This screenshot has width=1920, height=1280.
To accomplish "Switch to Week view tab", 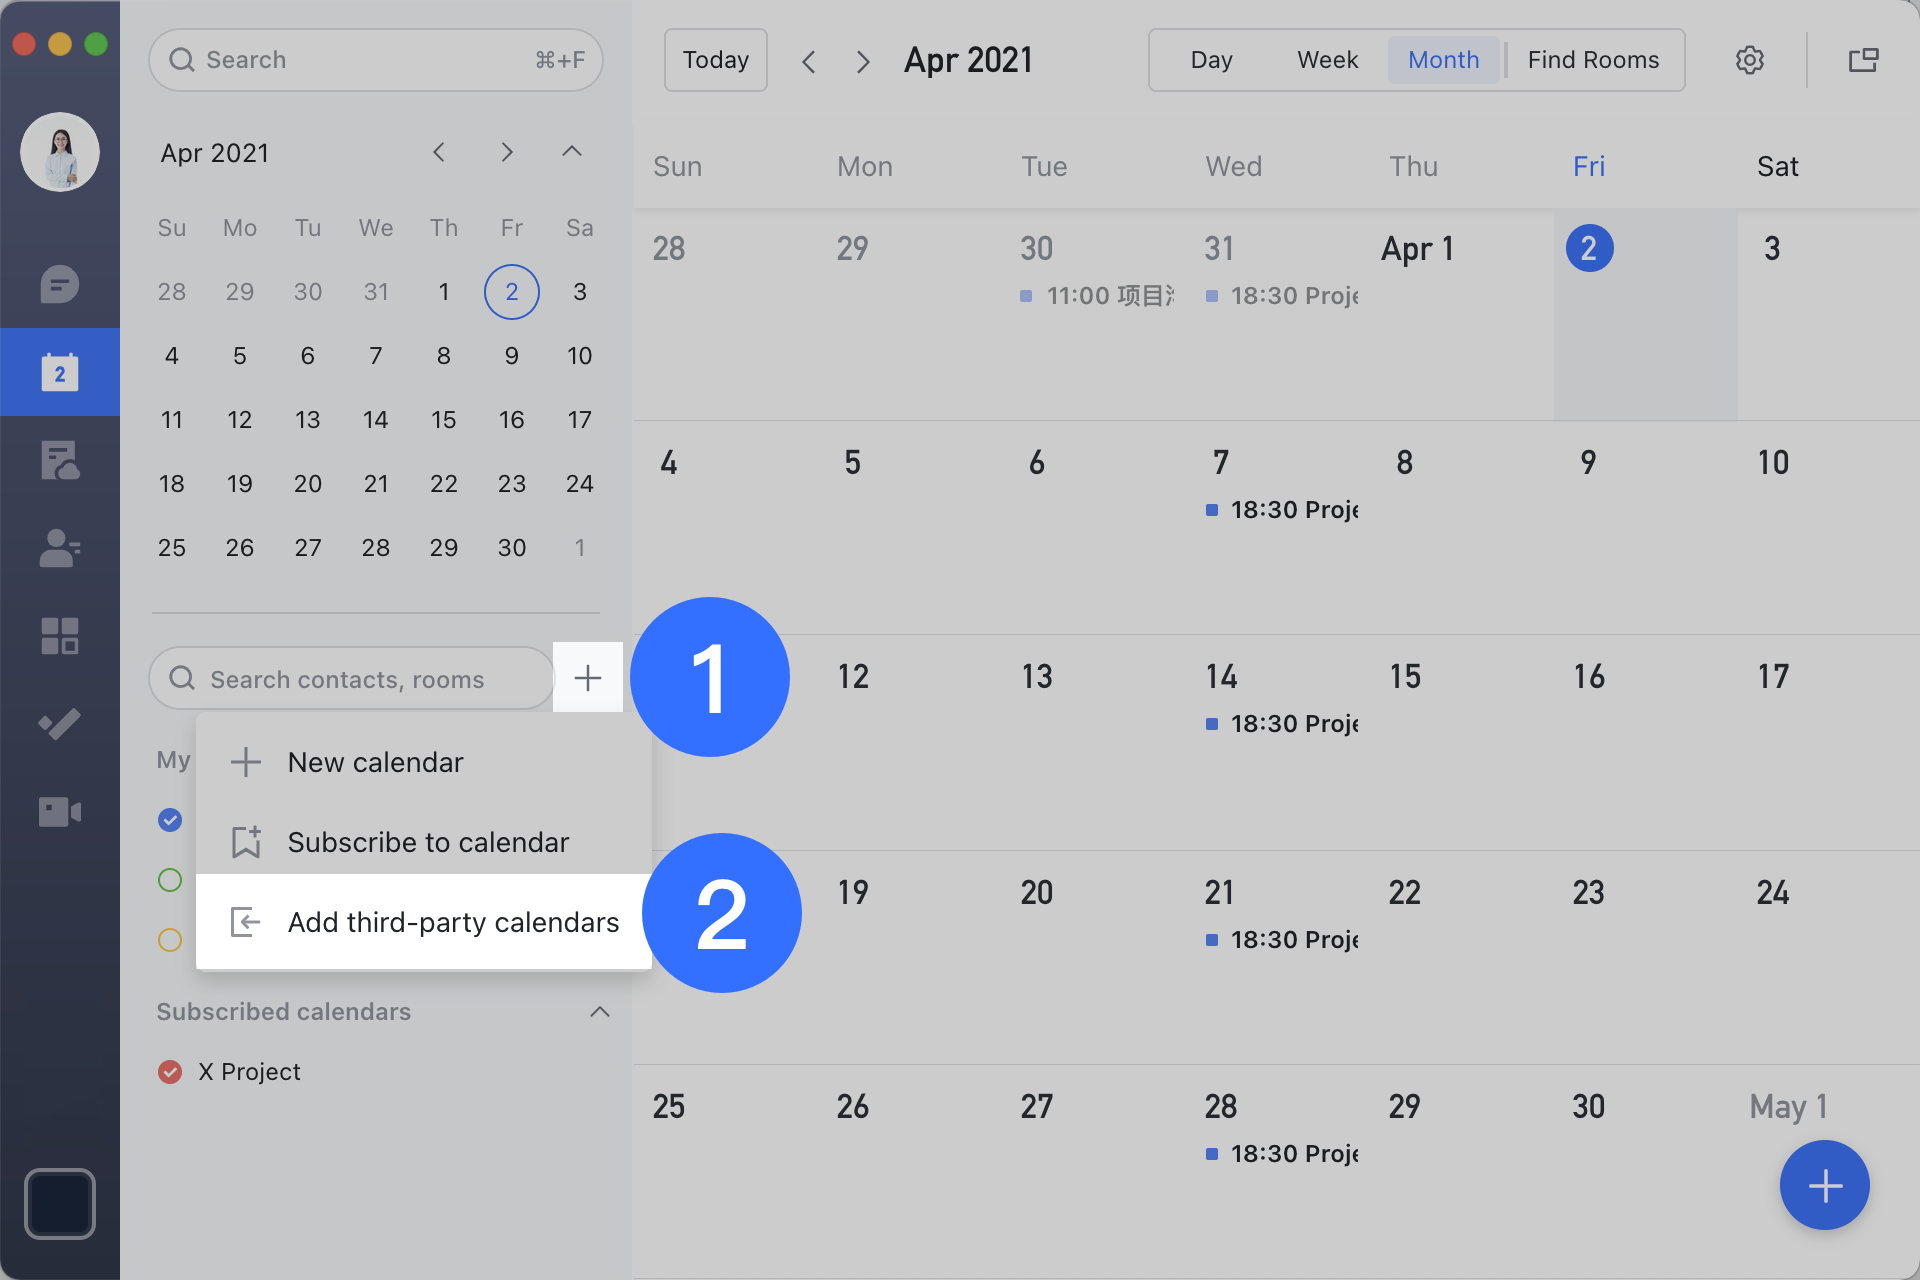I will pyautogui.click(x=1327, y=60).
